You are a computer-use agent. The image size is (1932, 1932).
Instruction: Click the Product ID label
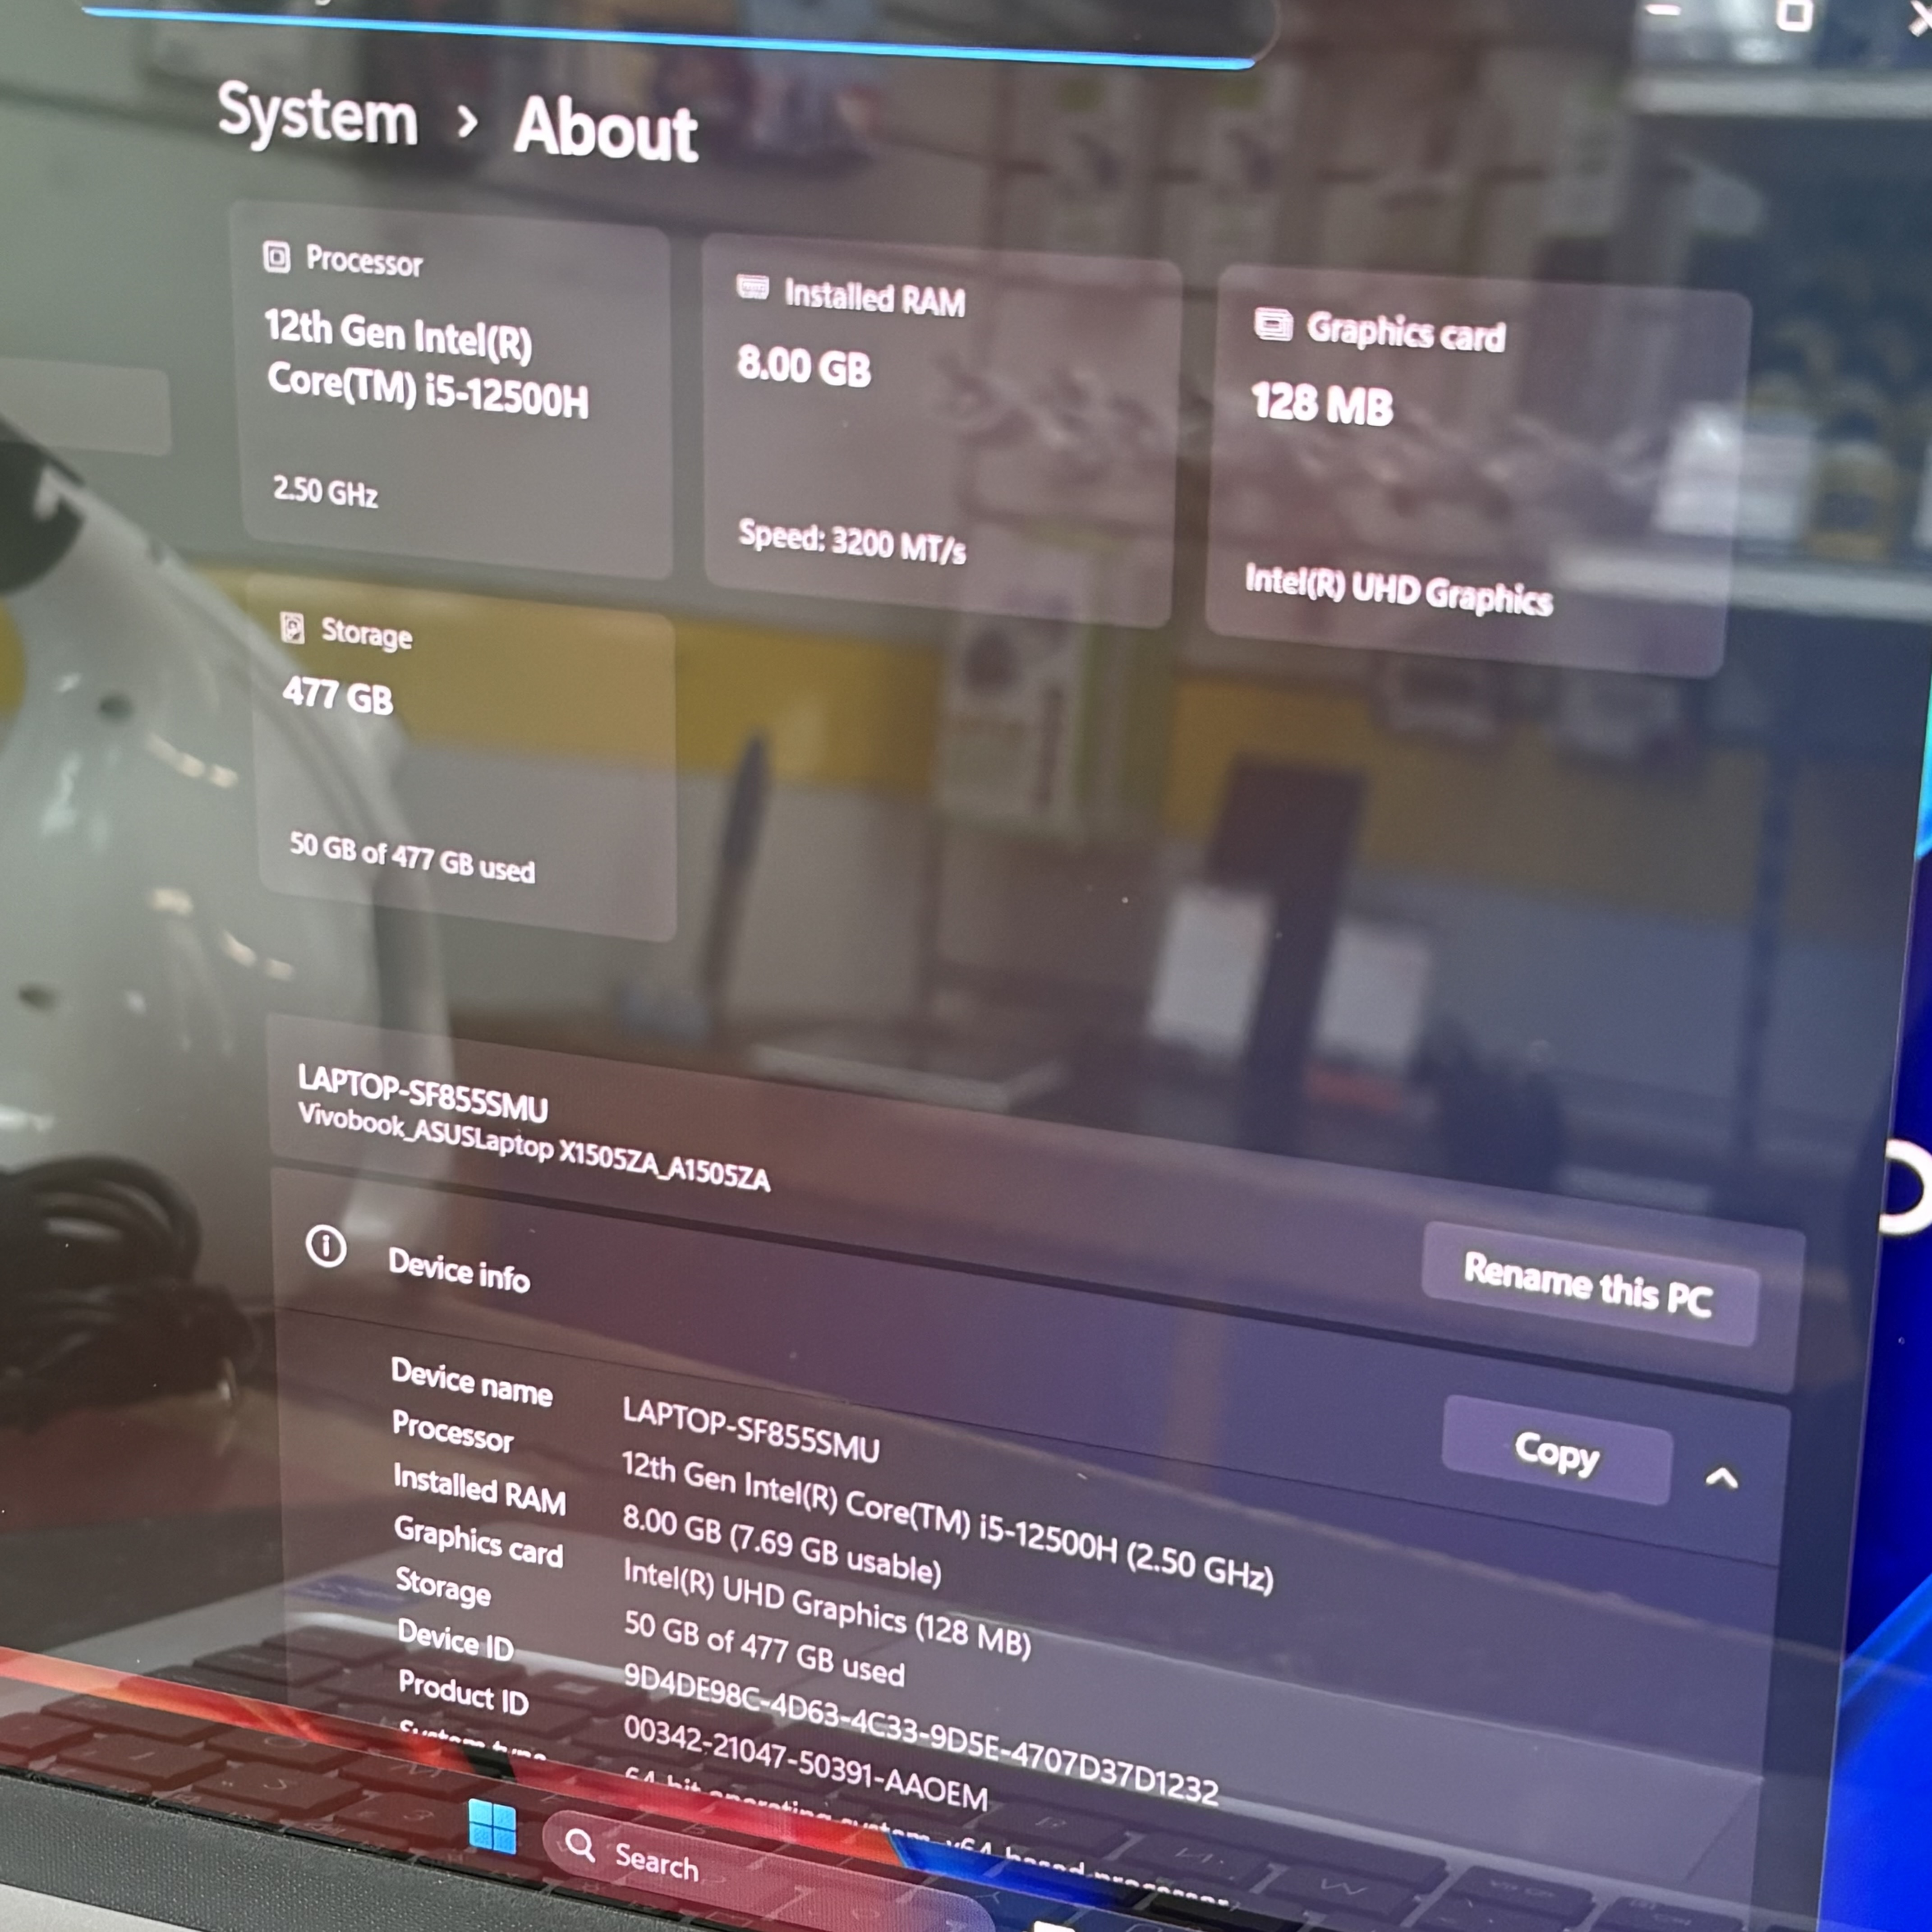pyautogui.click(x=463, y=1692)
